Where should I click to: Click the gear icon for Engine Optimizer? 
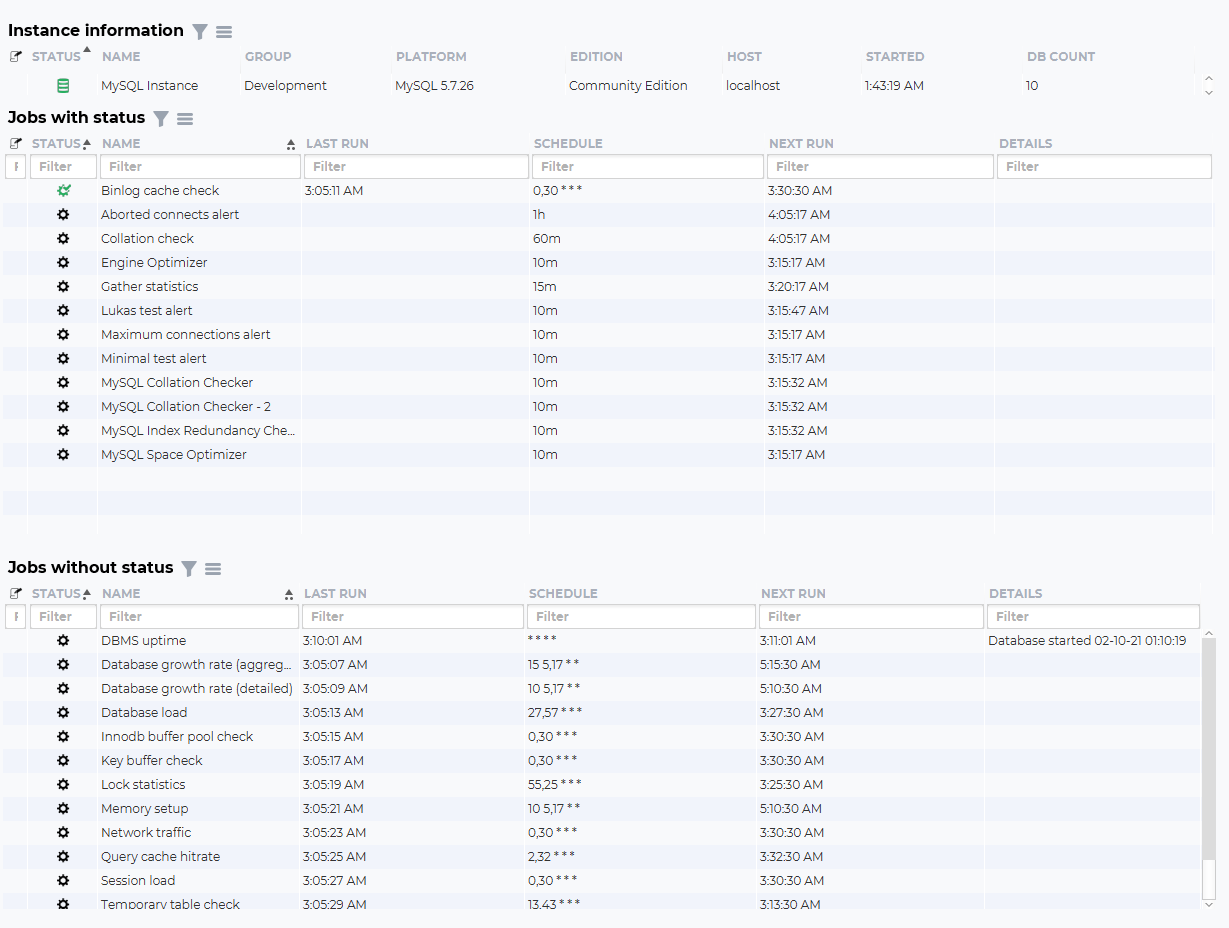point(63,262)
